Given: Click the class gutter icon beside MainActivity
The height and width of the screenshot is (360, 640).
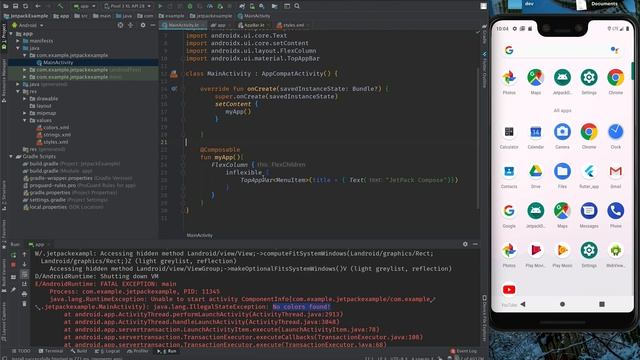Looking at the screenshot, I should [174, 74].
